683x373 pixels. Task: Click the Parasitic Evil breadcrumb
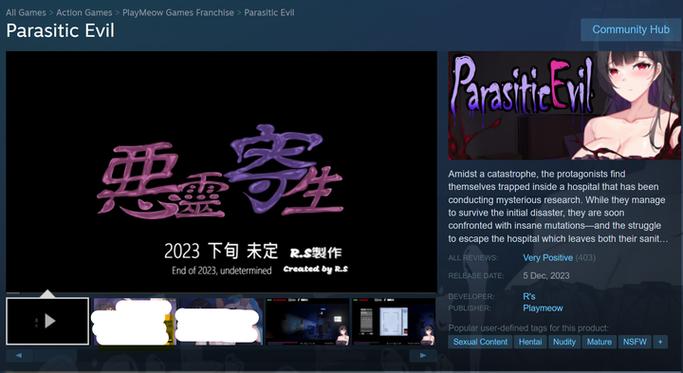(x=269, y=13)
